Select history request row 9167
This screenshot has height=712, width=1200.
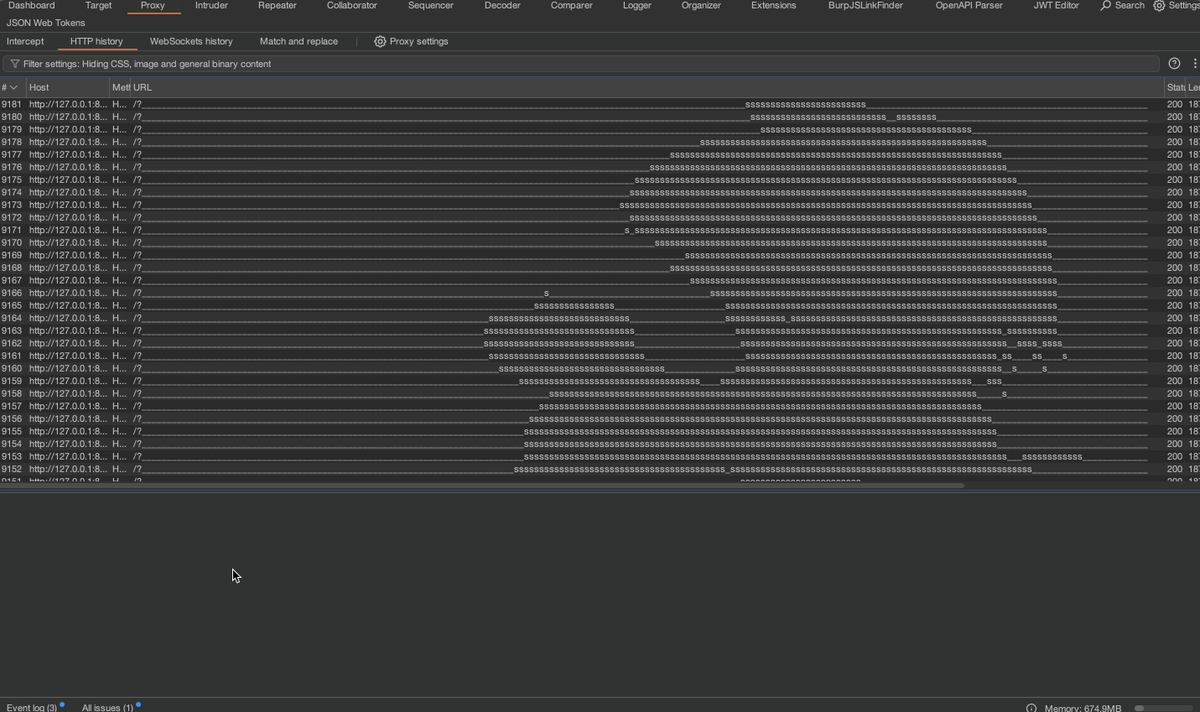(x=600, y=280)
